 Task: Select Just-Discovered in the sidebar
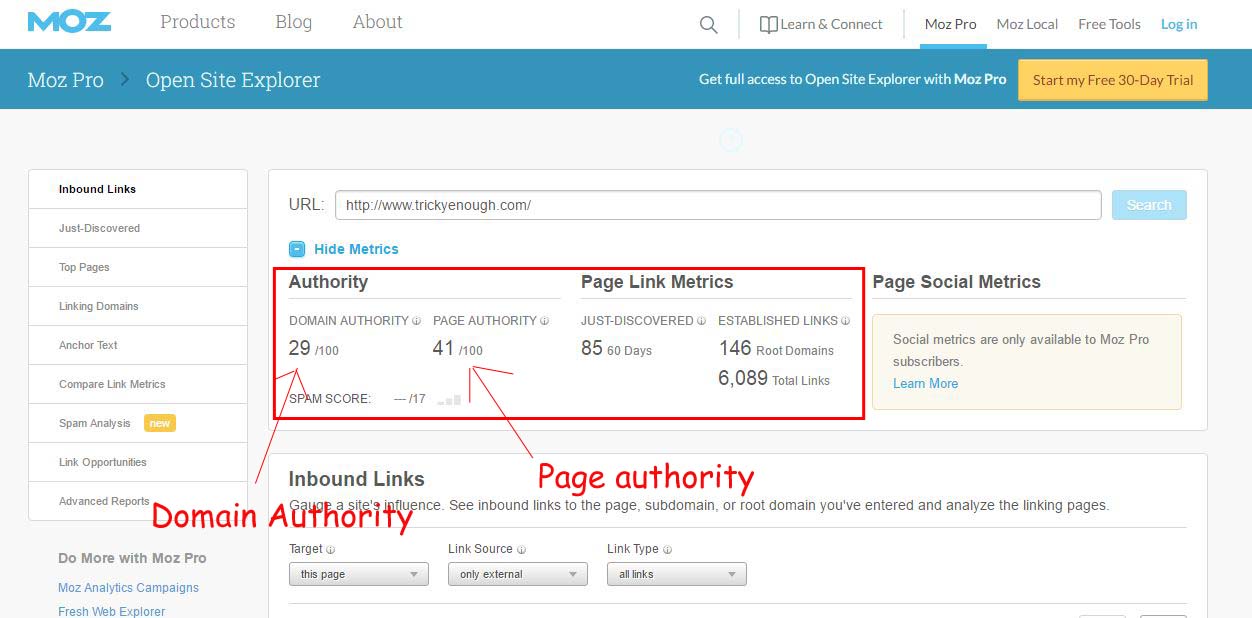click(x=99, y=228)
